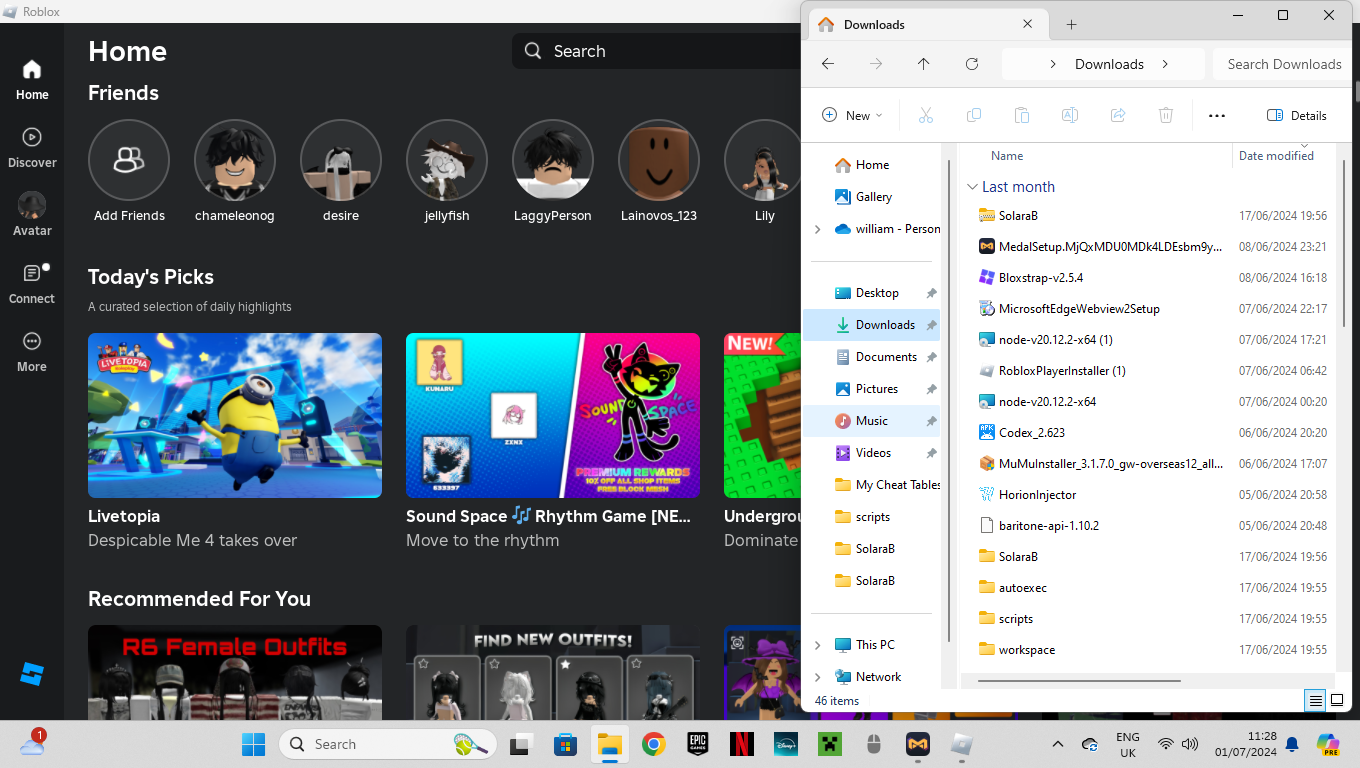Open Task View from the taskbar
The width and height of the screenshot is (1360, 768).
click(x=521, y=744)
